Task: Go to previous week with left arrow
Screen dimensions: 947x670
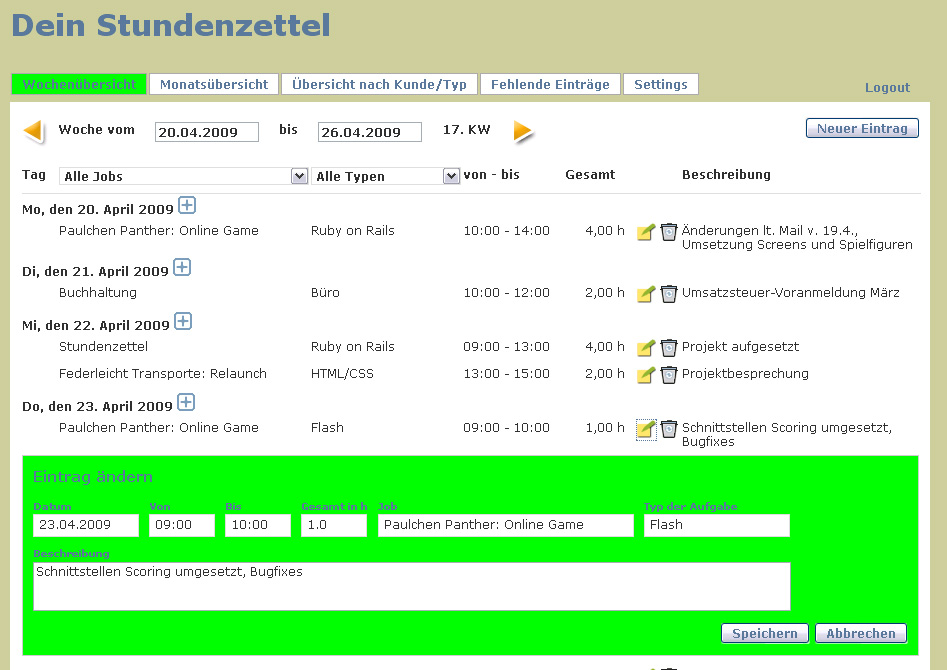Action: pos(33,131)
